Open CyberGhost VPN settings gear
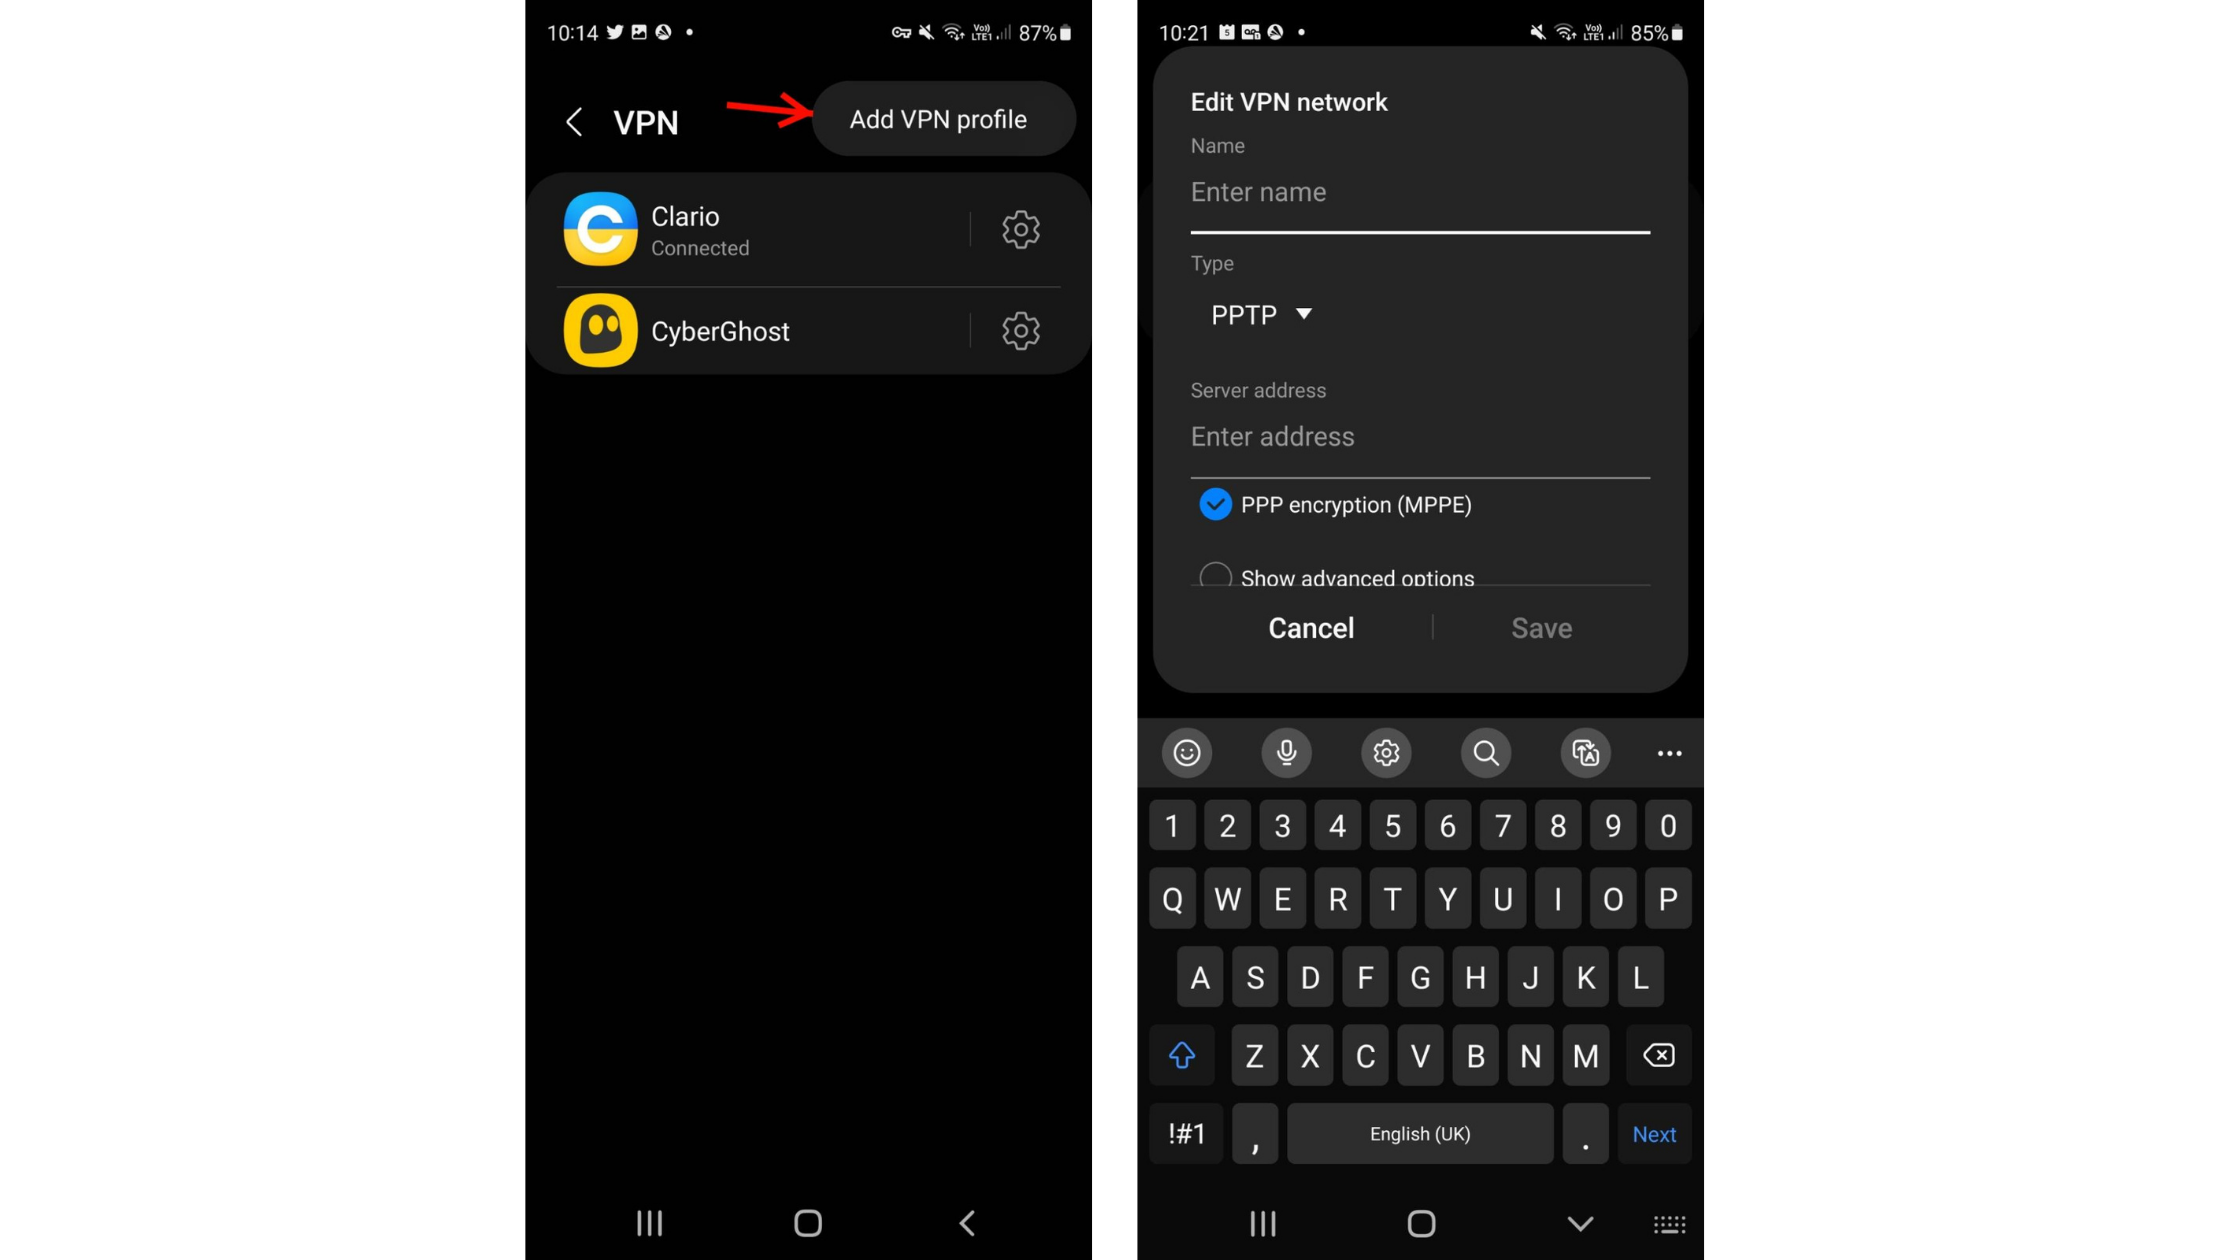This screenshot has height=1260, width=2240. (x=1020, y=331)
